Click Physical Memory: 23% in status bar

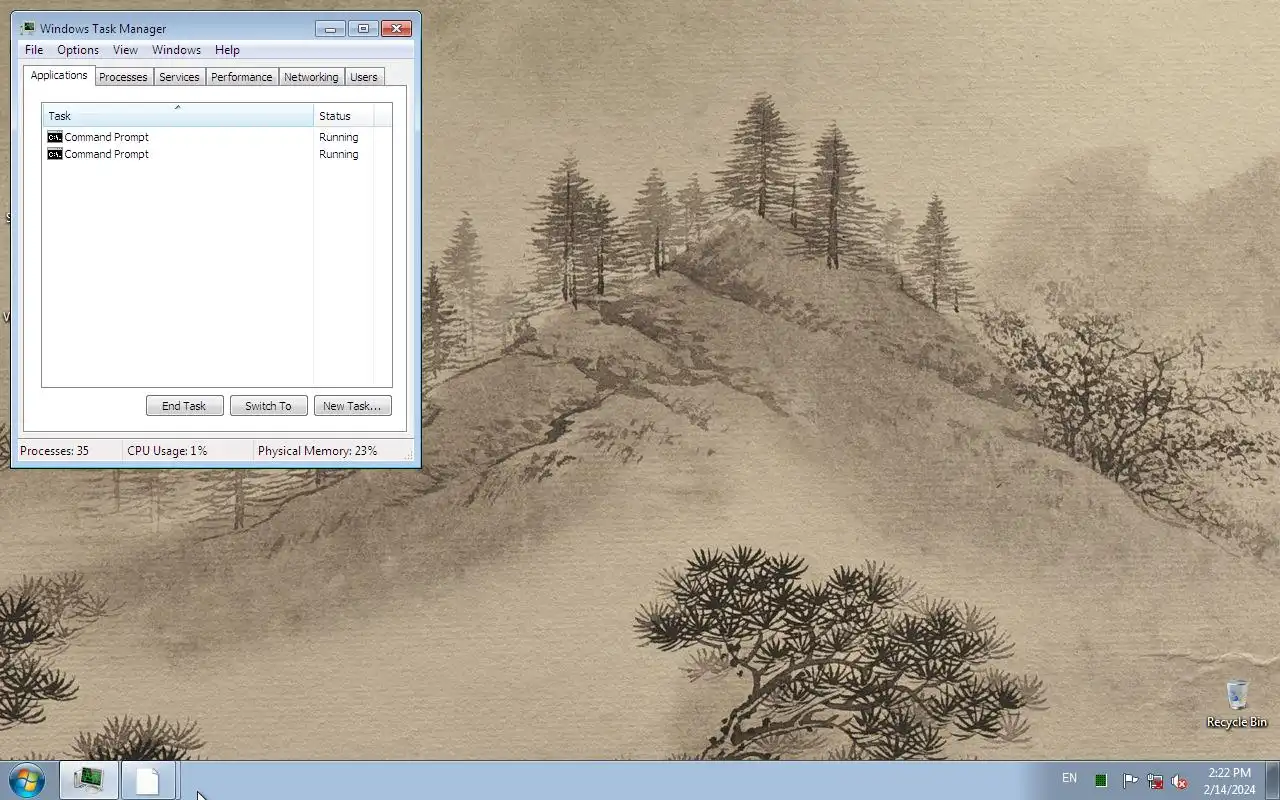(x=317, y=451)
